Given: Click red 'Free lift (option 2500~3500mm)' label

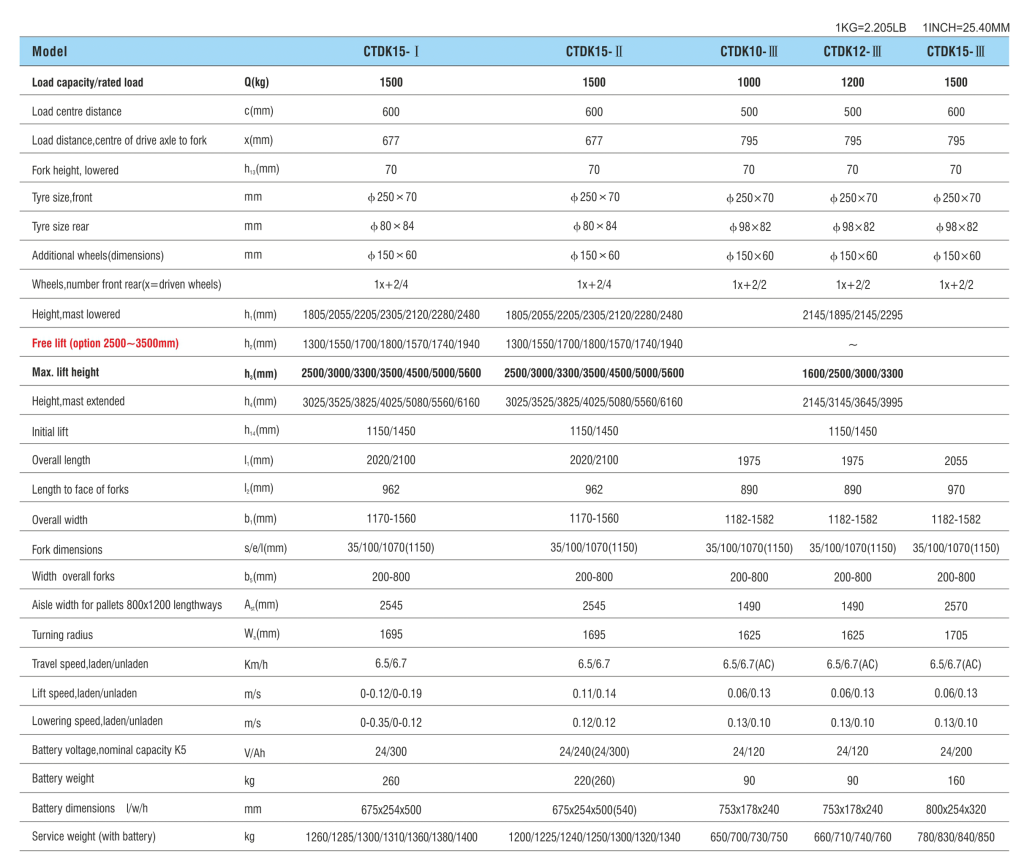Looking at the screenshot, I should click(x=105, y=343).
